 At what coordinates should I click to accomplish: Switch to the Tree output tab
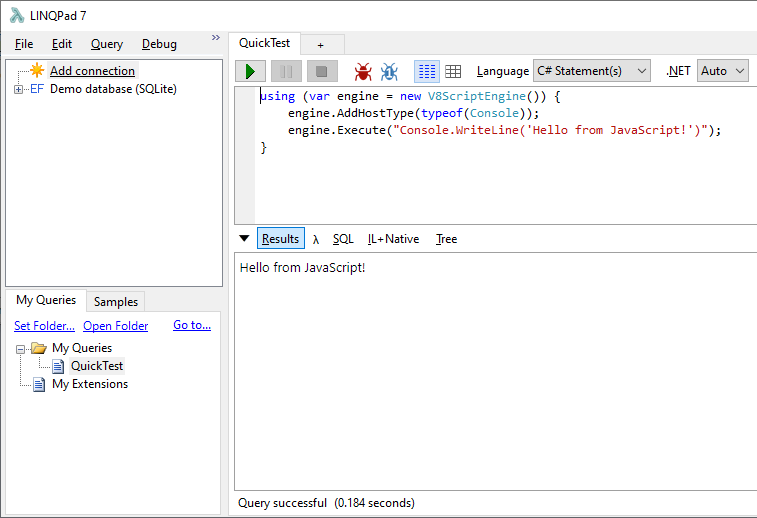(x=447, y=239)
